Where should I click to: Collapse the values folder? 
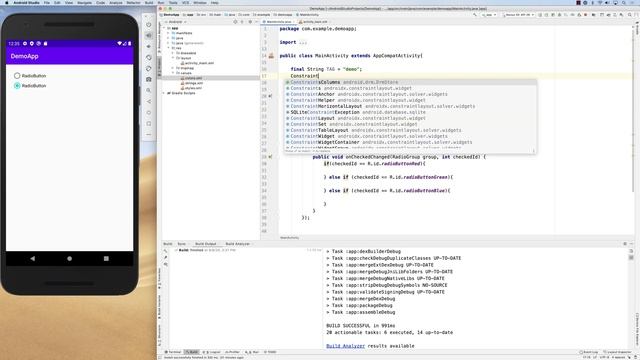coord(173,73)
